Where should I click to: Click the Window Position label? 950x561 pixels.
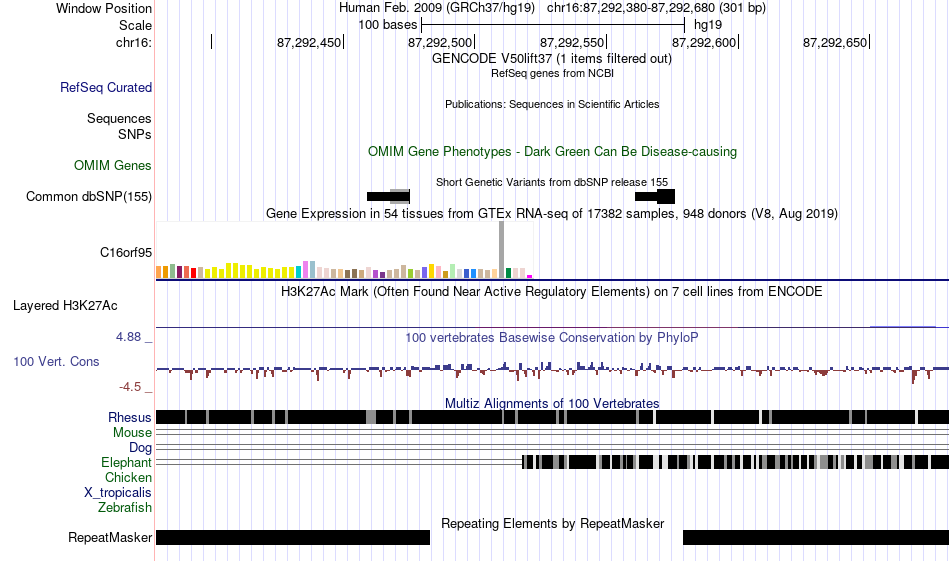[104, 8]
